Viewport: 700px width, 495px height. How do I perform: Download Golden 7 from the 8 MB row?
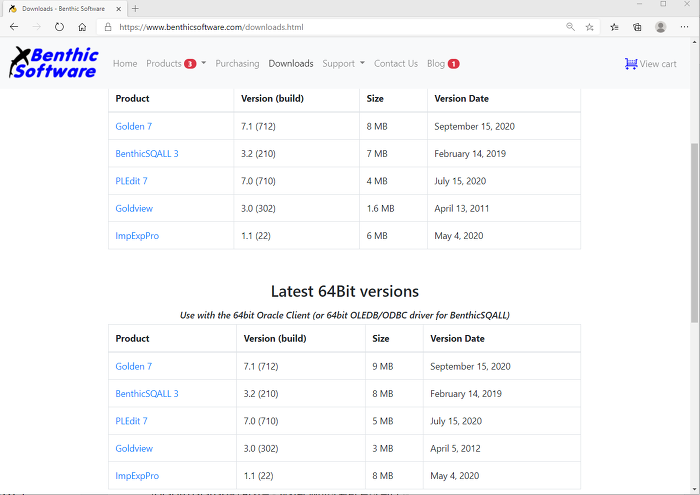point(133,126)
